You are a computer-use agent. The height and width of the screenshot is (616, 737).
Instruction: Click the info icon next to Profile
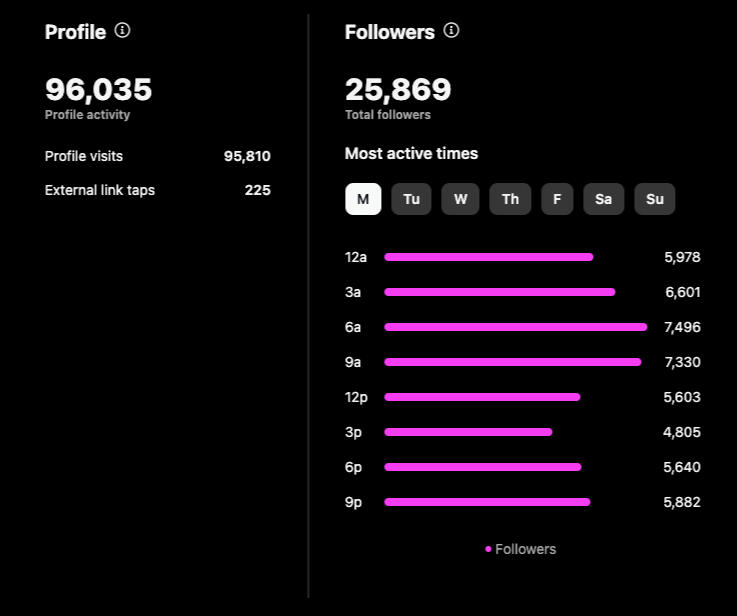coord(122,31)
